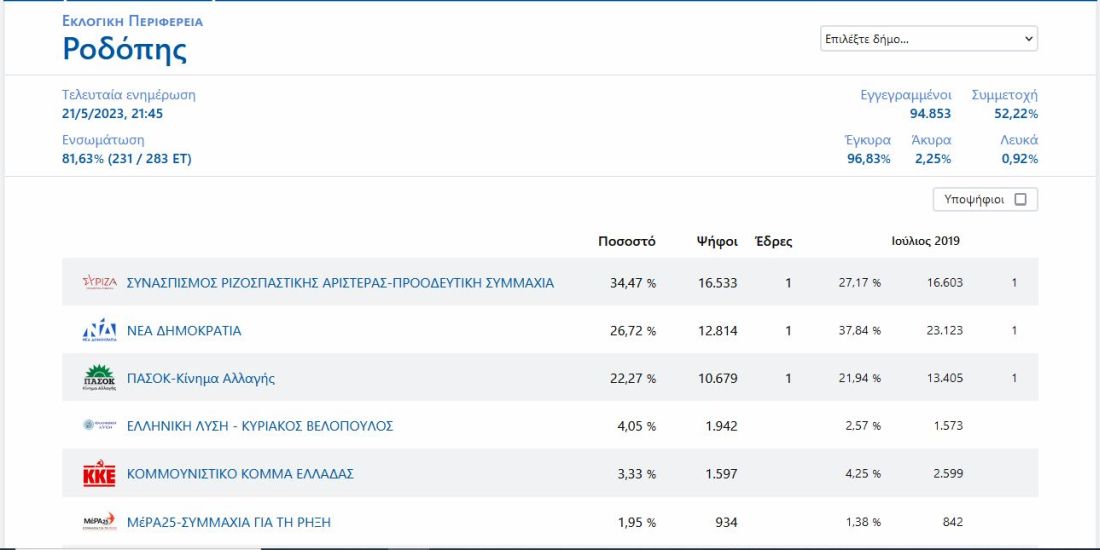
Task: Click the 2019 votes 16.603
Action: tap(944, 283)
